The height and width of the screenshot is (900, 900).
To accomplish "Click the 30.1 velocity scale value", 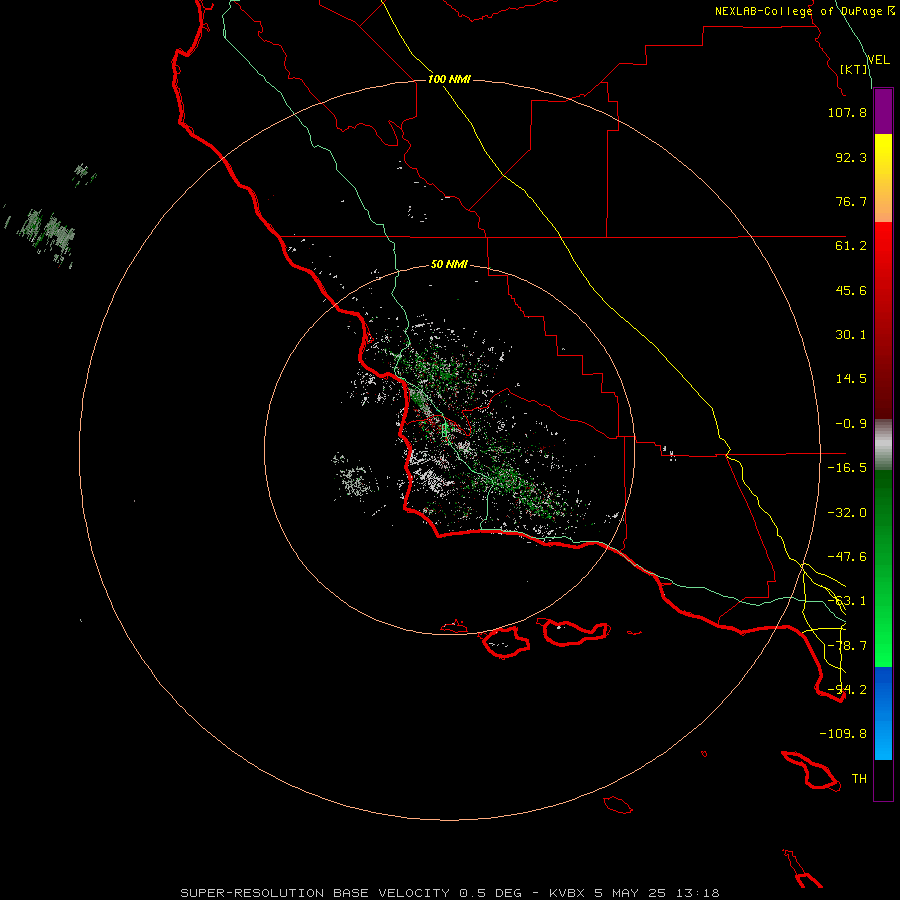I will [851, 335].
